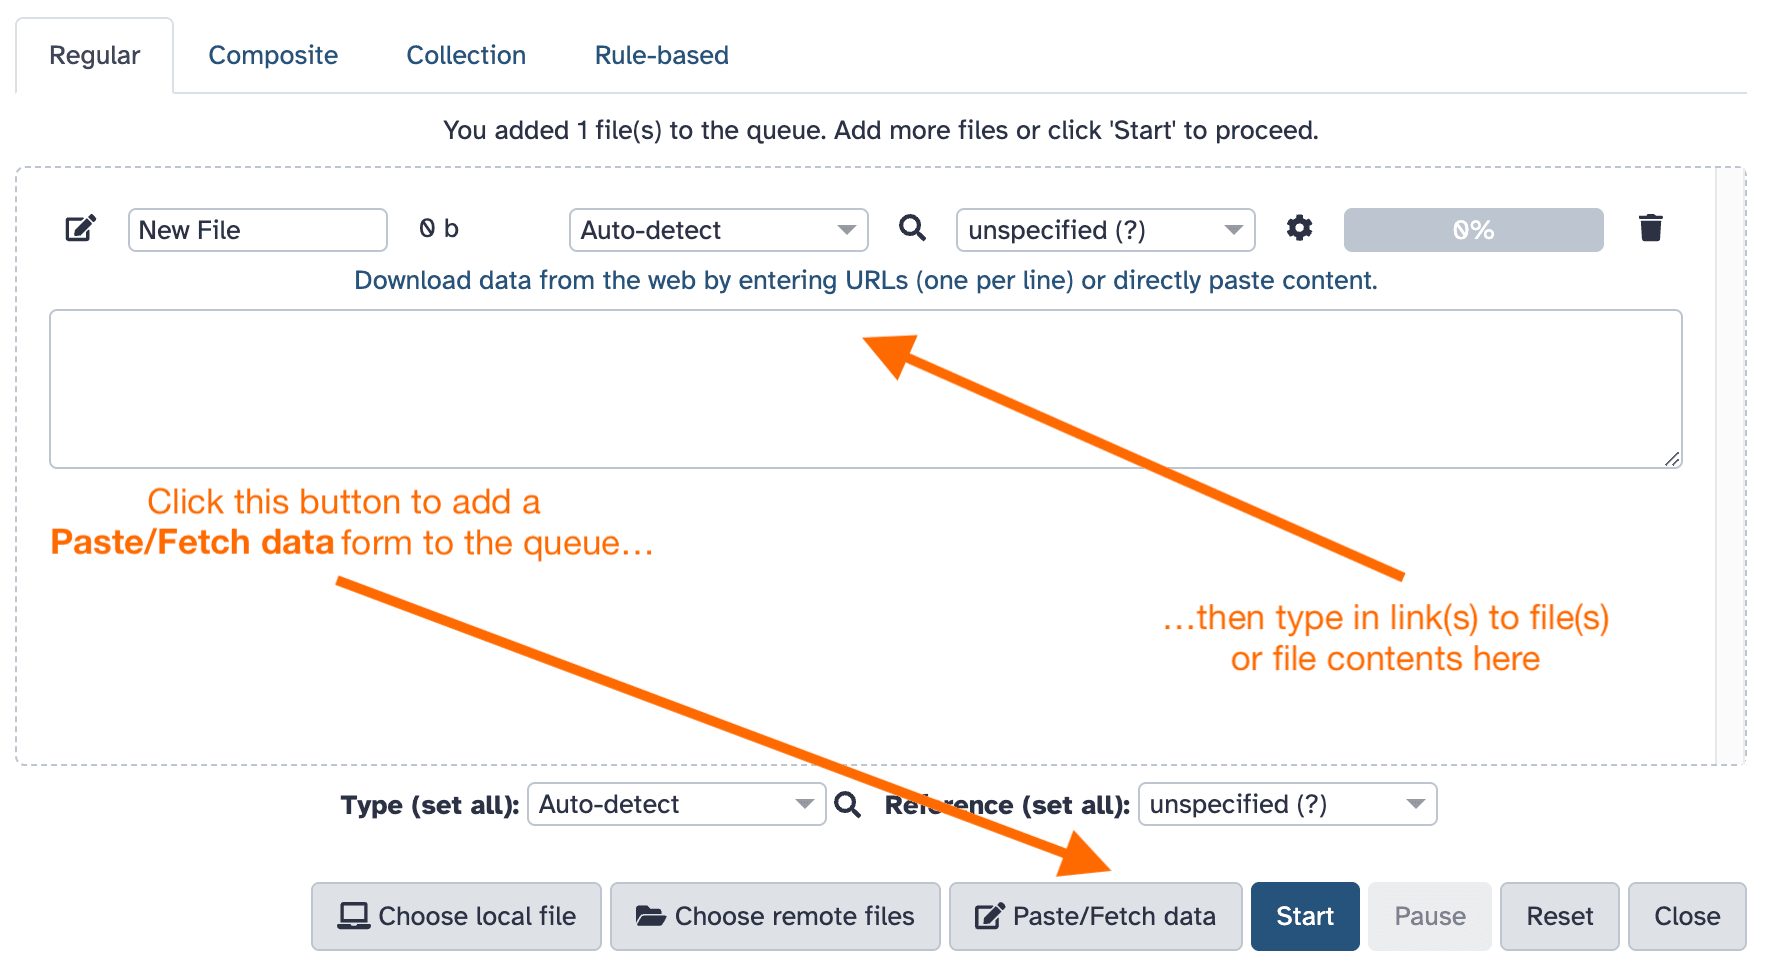This screenshot has width=1768, height=970.
Task: Open the Collection tab
Action: [x=466, y=55]
